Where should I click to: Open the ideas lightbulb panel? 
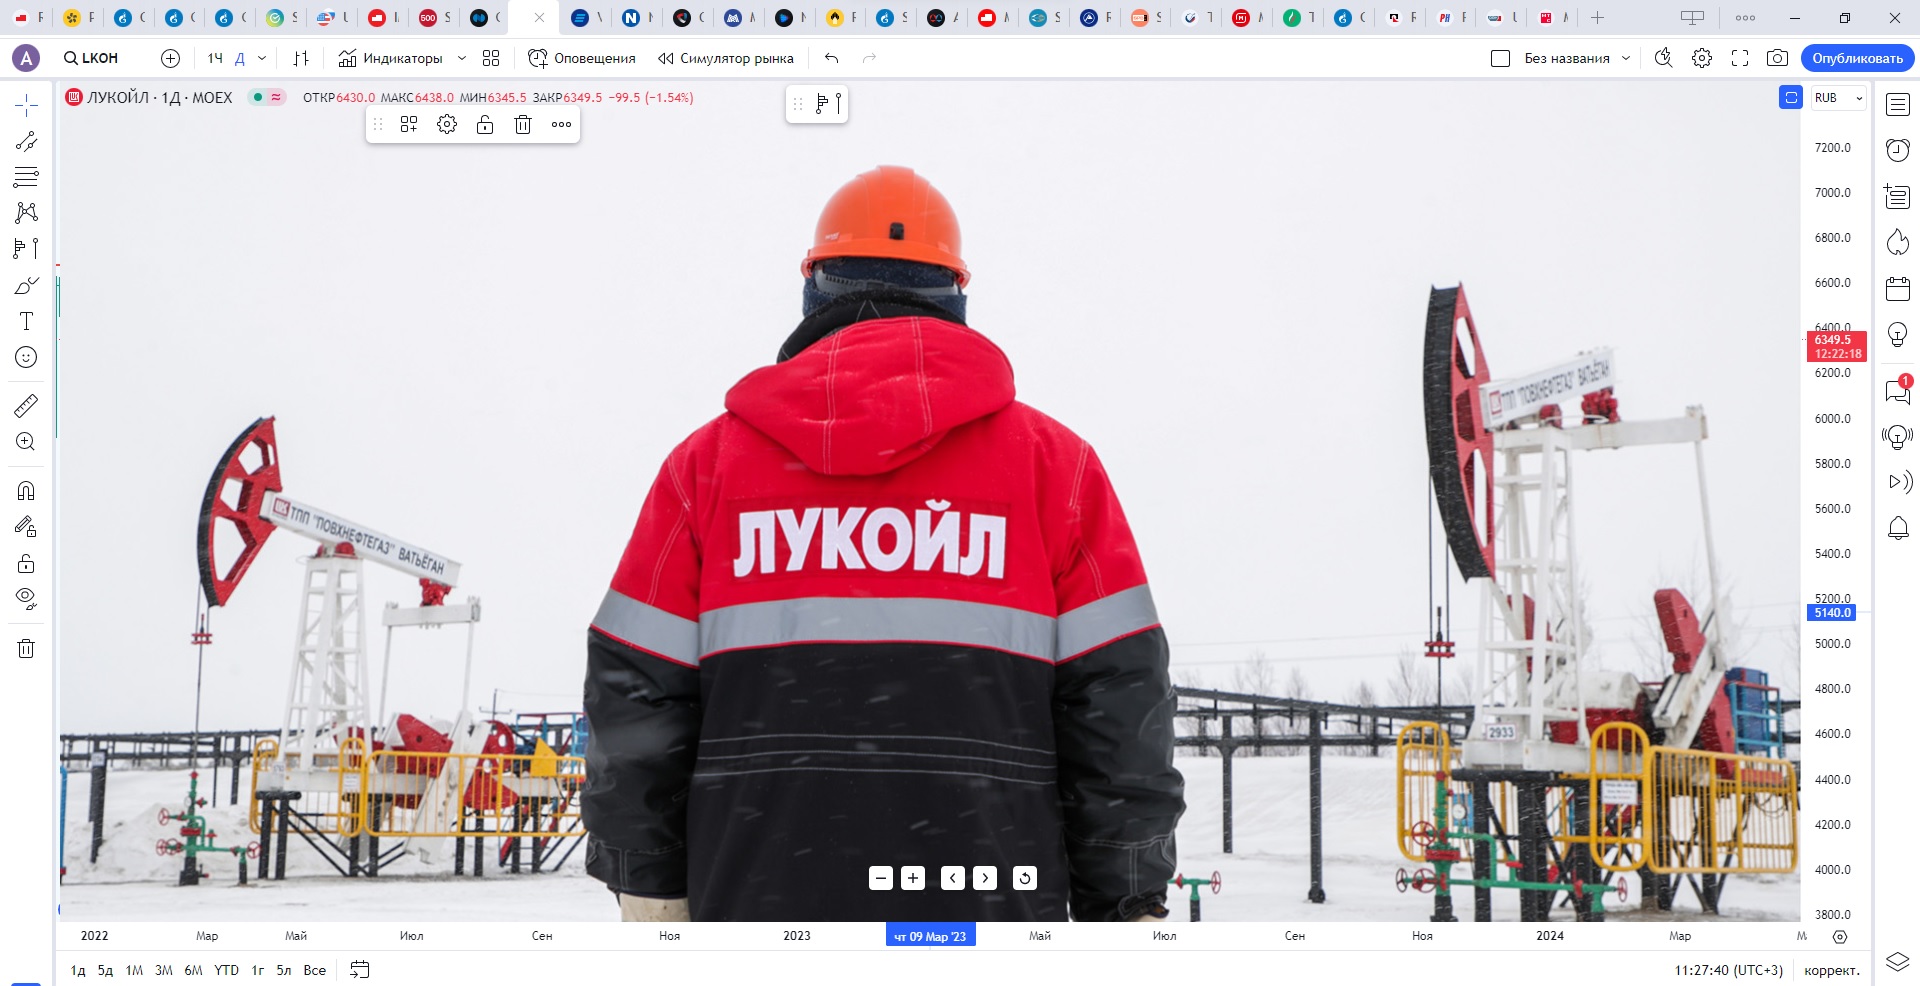[x=1898, y=335]
